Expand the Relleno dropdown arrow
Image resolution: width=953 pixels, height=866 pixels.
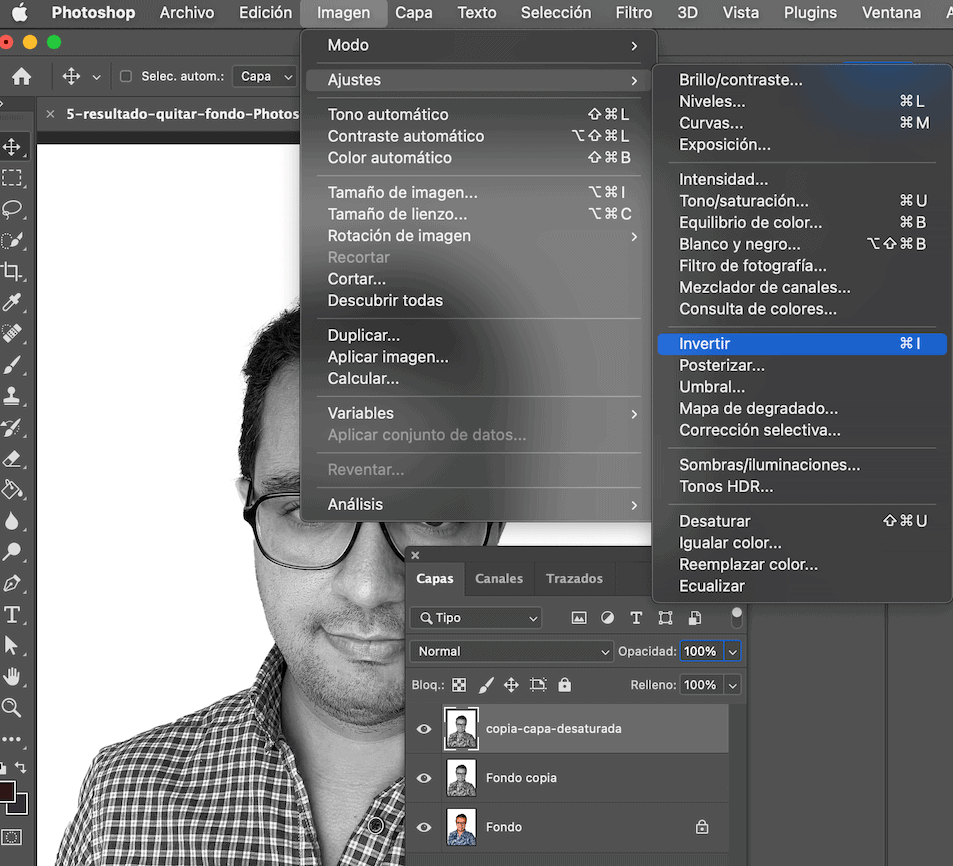pos(733,685)
